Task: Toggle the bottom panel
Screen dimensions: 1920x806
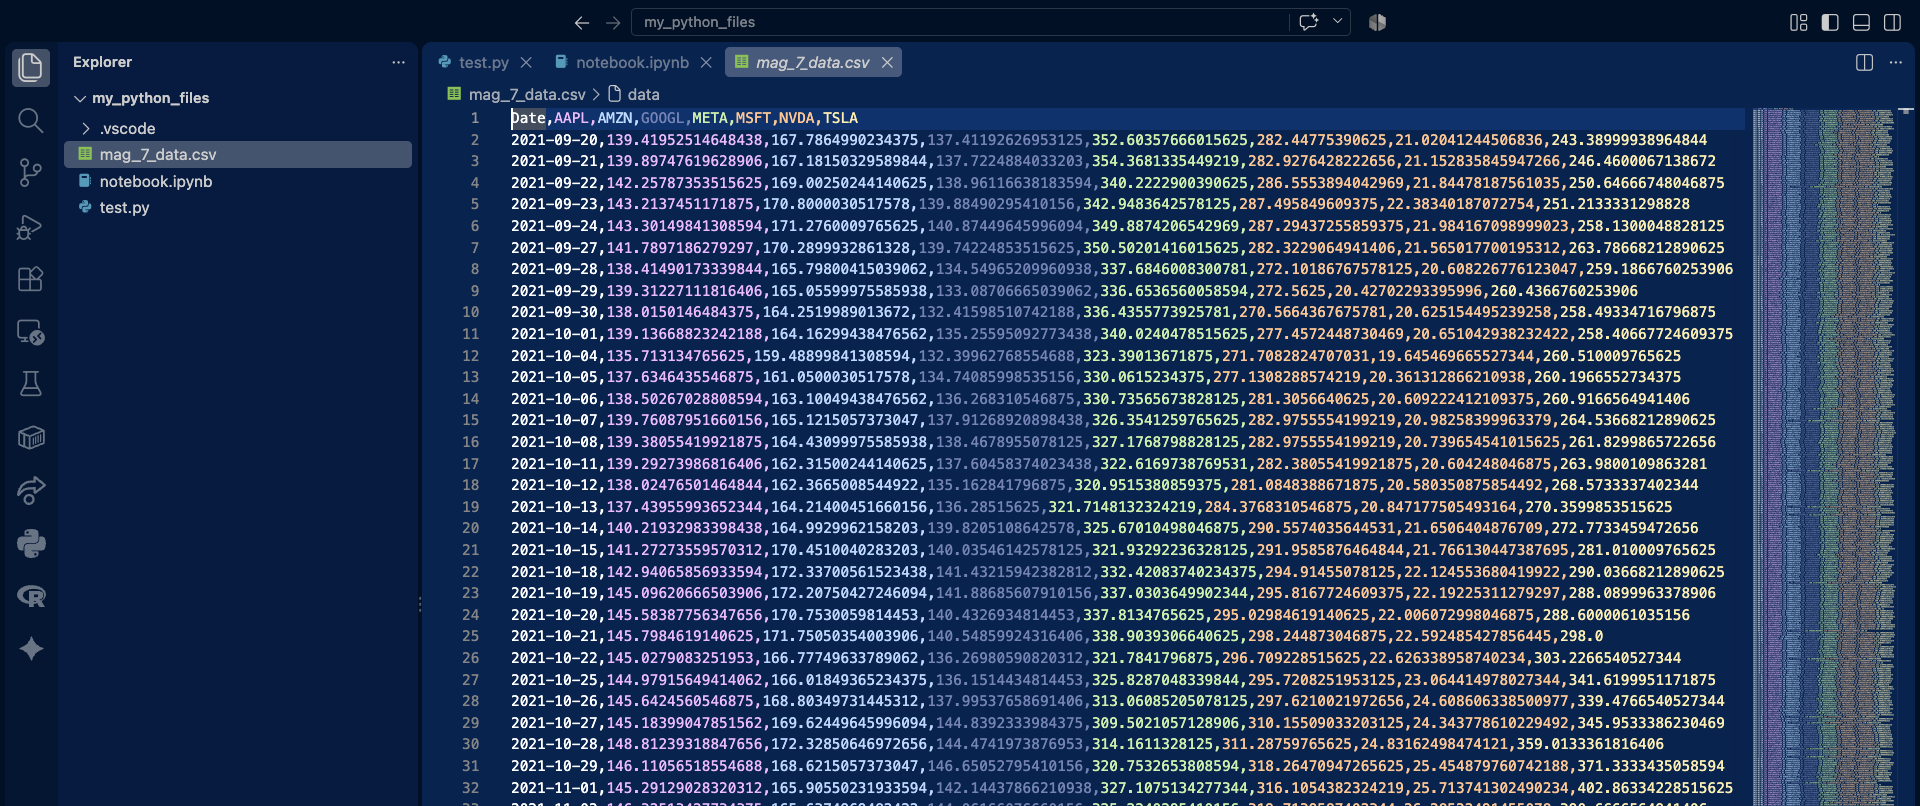Action: point(1861,22)
